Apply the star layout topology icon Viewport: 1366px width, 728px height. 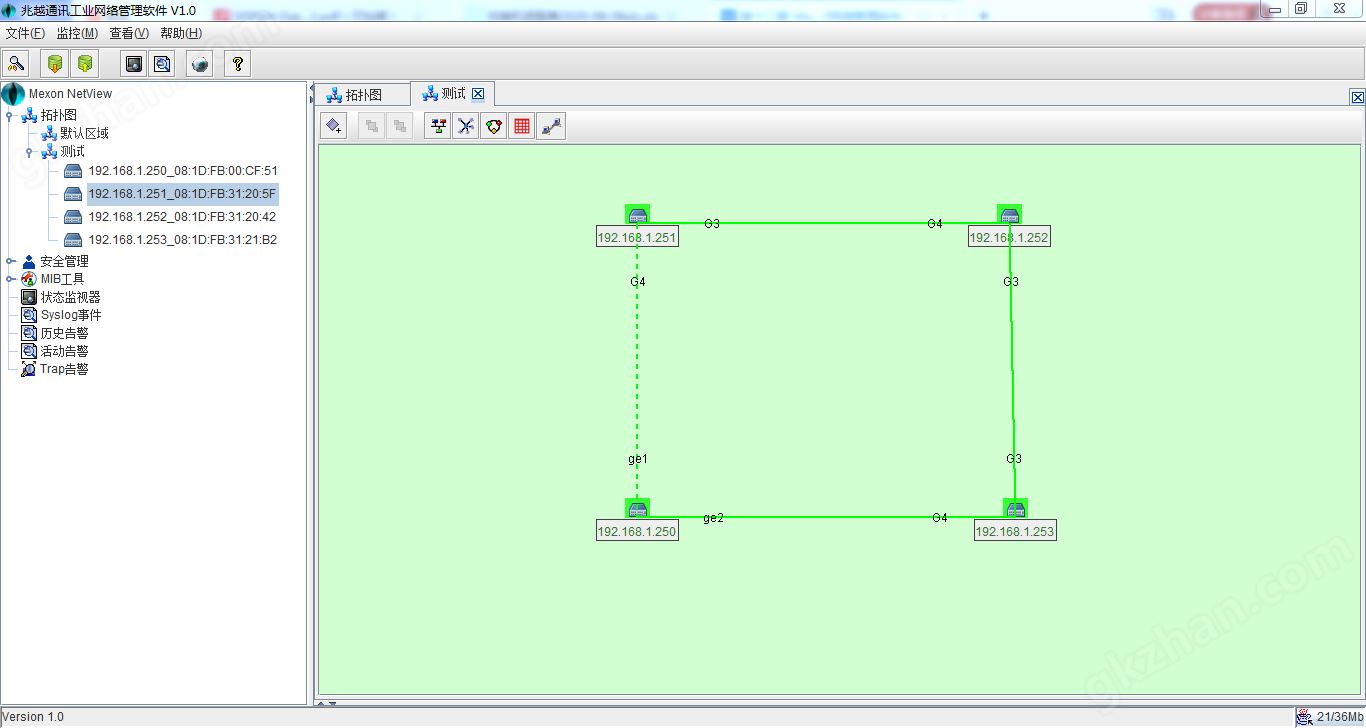(466, 126)
